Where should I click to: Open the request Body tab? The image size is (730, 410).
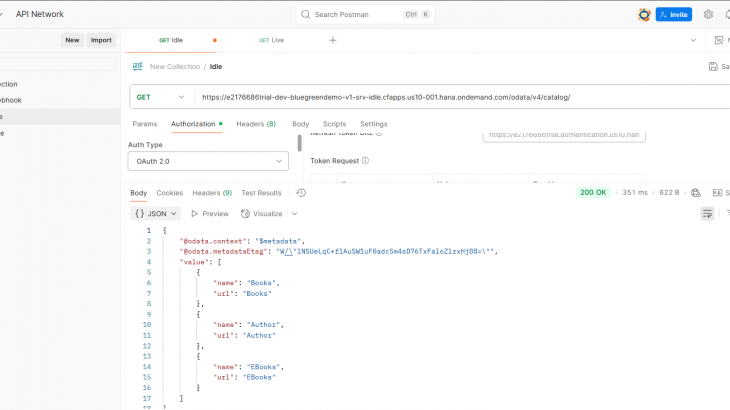pos(301,124)
